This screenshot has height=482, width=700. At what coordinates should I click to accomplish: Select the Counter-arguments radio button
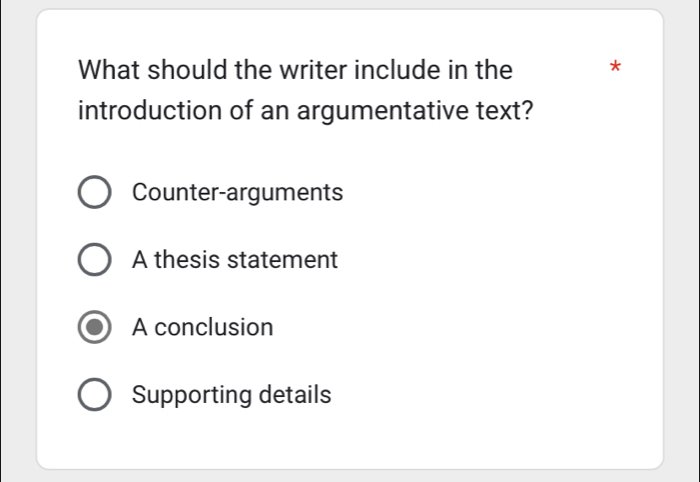[95, 193]
